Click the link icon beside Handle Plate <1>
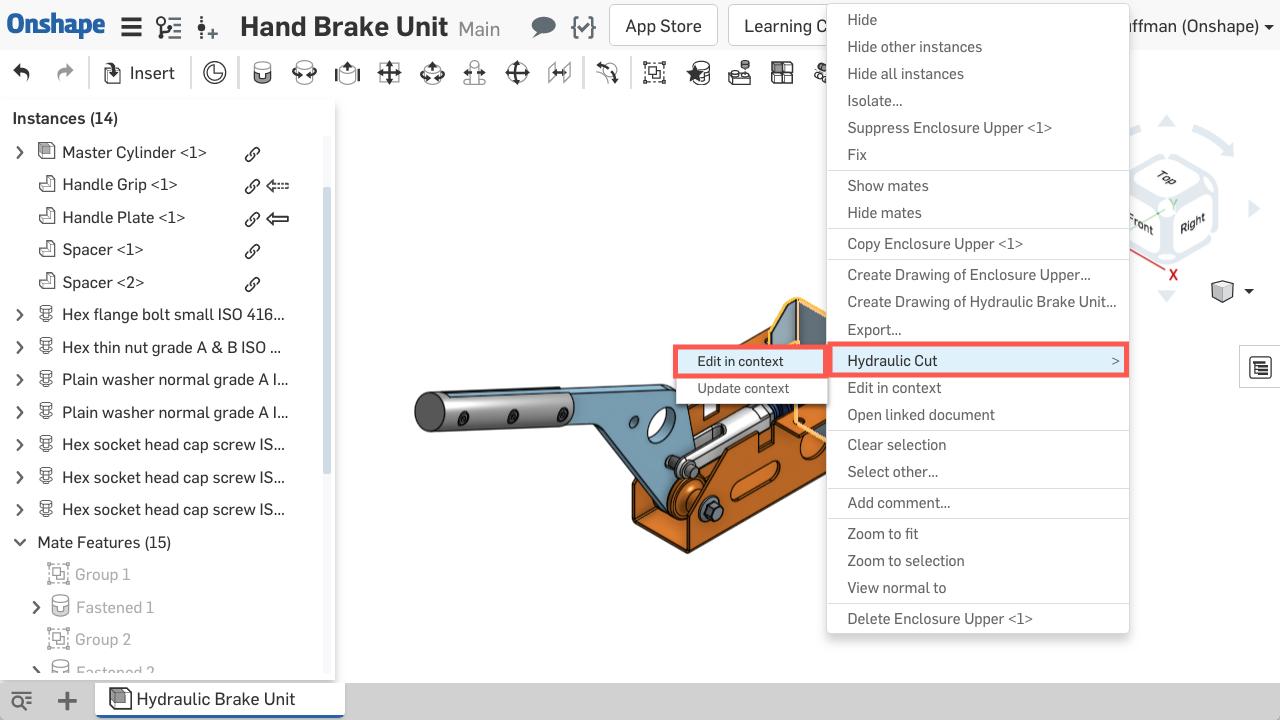This screenshot has width=1280, height=720. (252, 218)
